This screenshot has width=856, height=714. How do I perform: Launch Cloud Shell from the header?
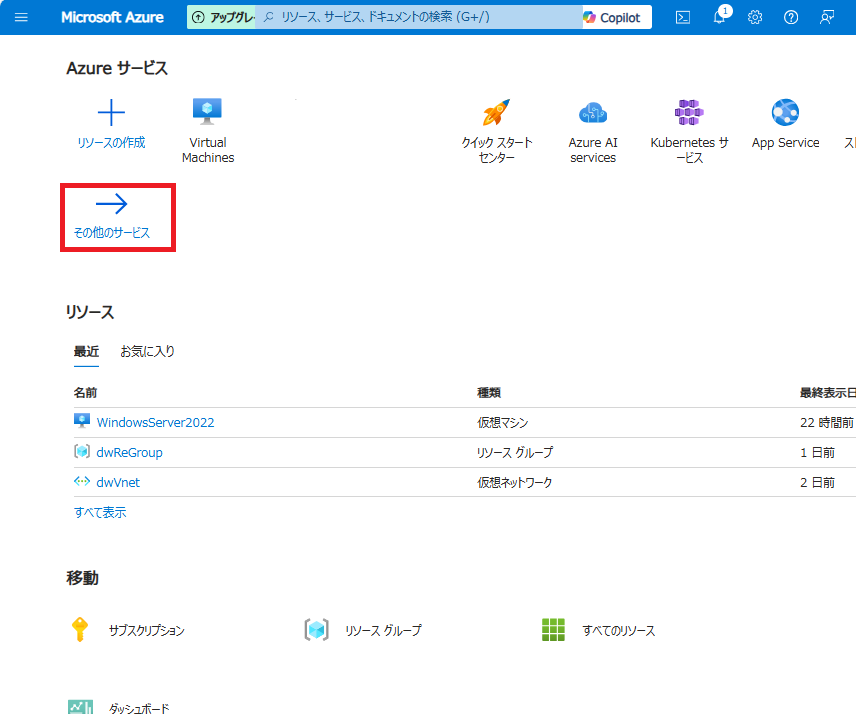[683, 17]
